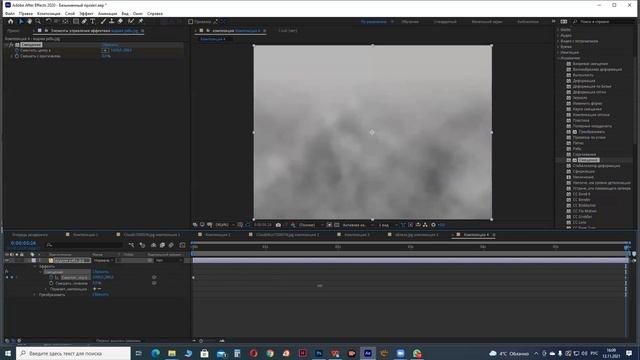The width and height of the screenshot is (640, 360).
Task: Select the Puppet Pin tool
Action: pyautogui.click(x=141, y=21)
